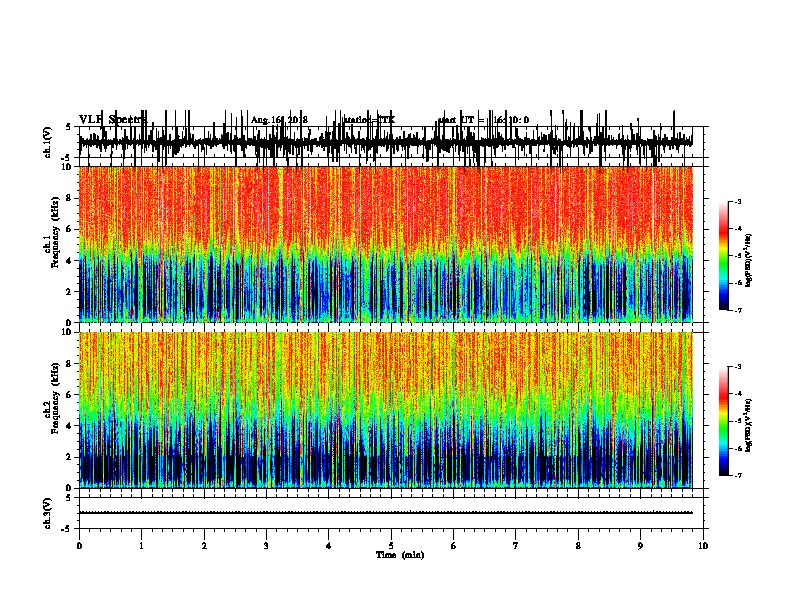
Task: Click "-3" on the ch.1 color bar
Action: (x=737, y=201)
